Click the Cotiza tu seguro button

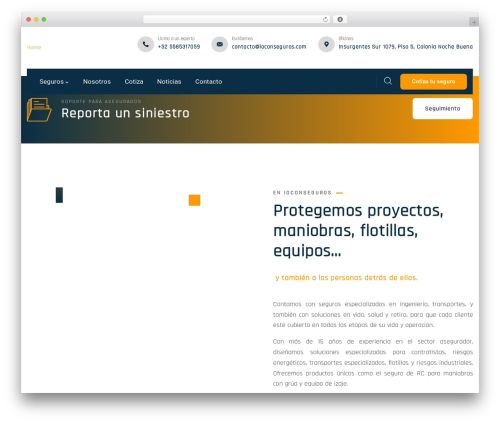433,82
